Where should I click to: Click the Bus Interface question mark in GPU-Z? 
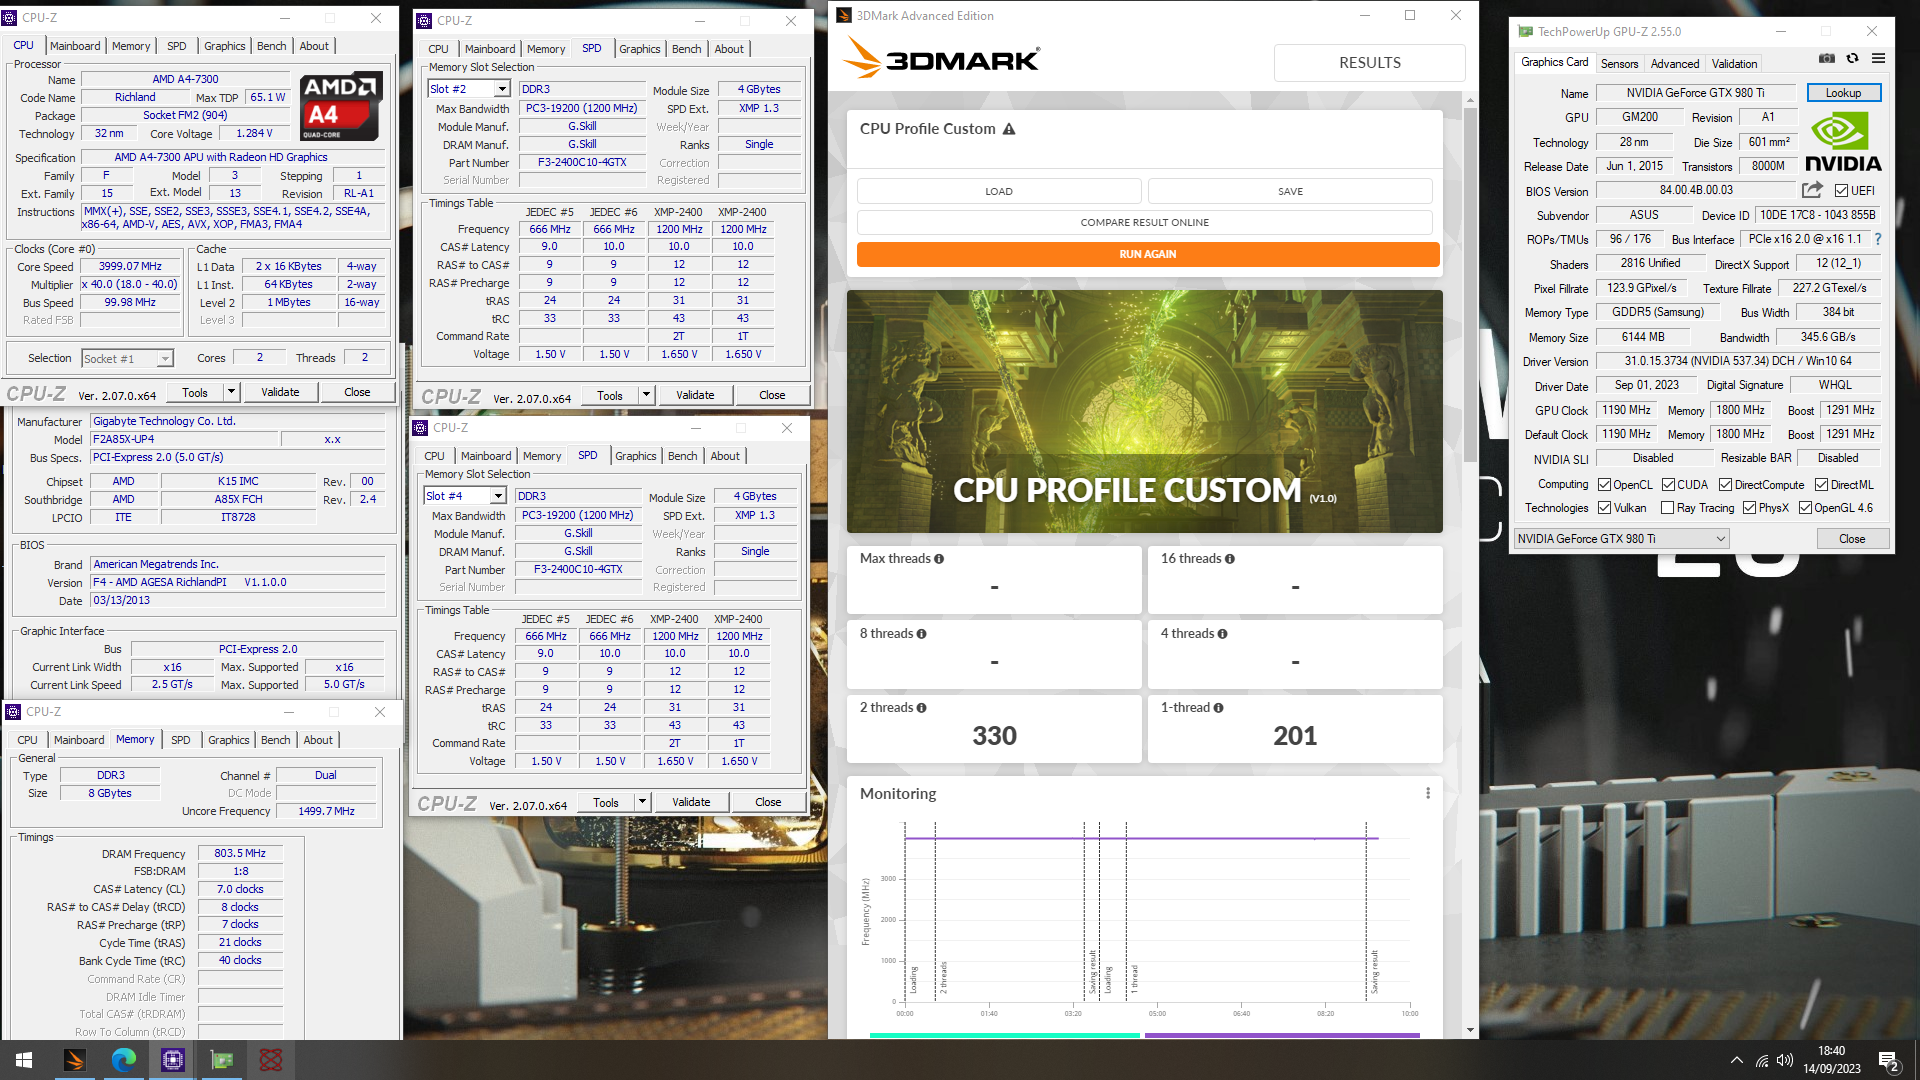[x=1877, y=239]
